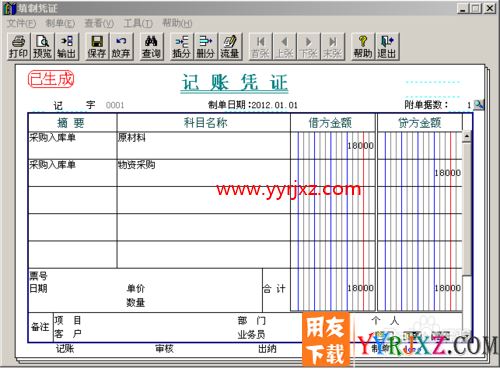
Task: Select the 原材料 account name cell
Action: (x=203, y=145)
